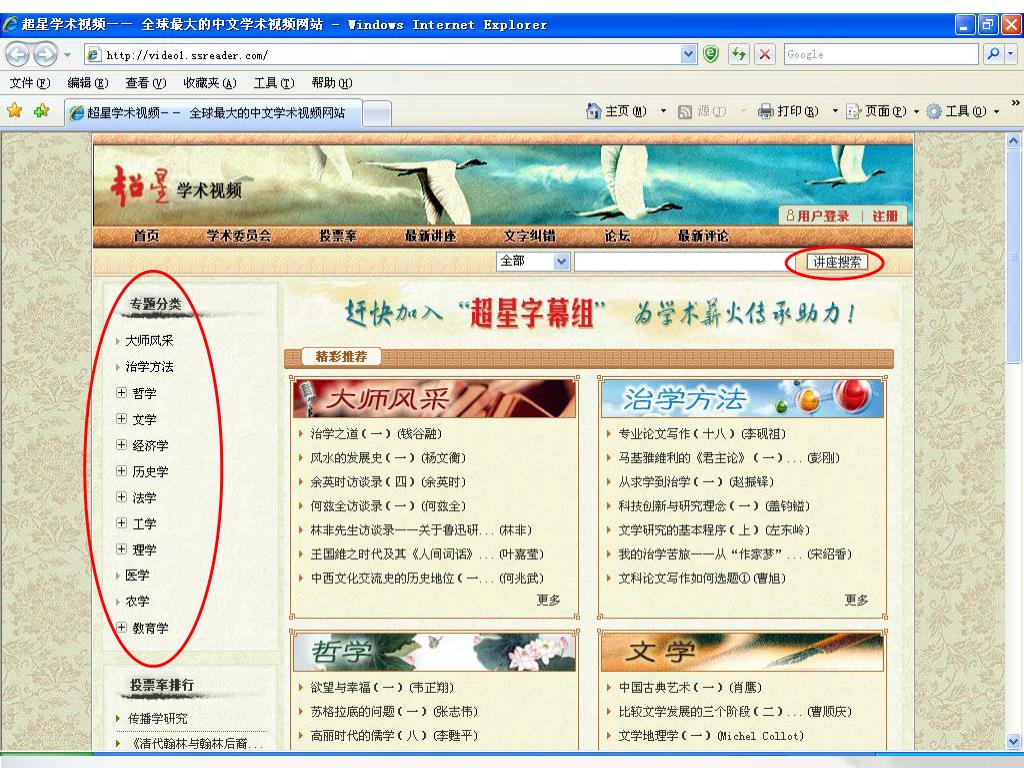Click 更多 under the 大师风采 panel
This screenshot has height=768, width=1024.
549,600
